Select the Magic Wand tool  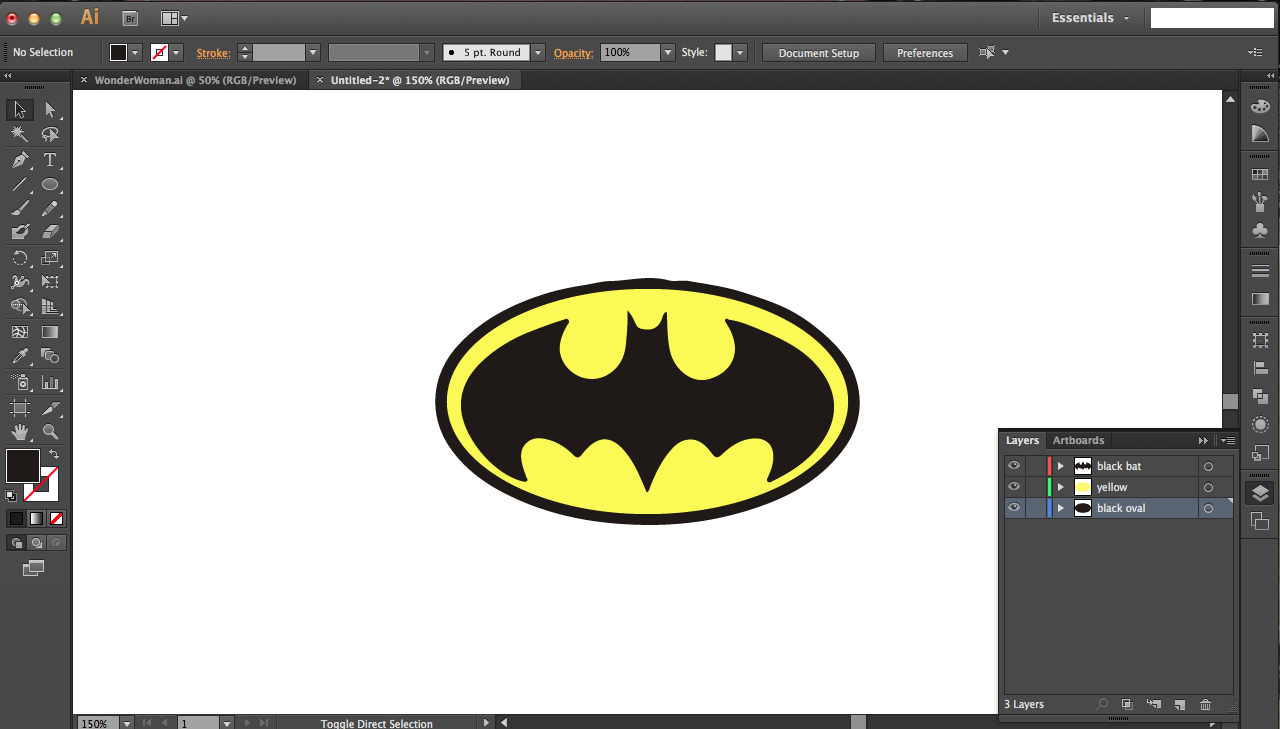(x=20, y=134)
